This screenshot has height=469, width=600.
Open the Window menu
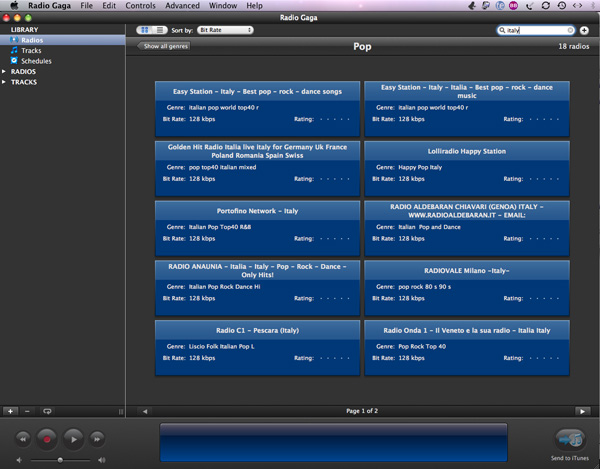[x=223, y=5]
